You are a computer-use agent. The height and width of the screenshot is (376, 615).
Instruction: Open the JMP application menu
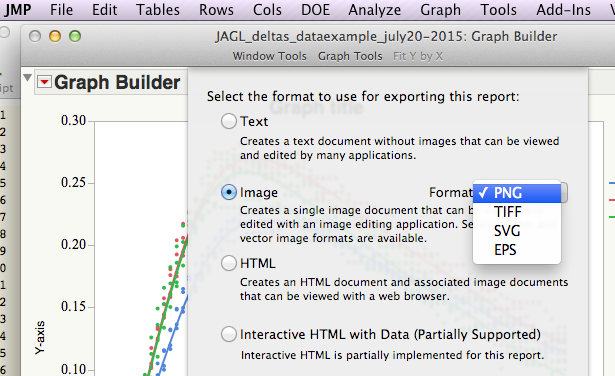(18, 10)
